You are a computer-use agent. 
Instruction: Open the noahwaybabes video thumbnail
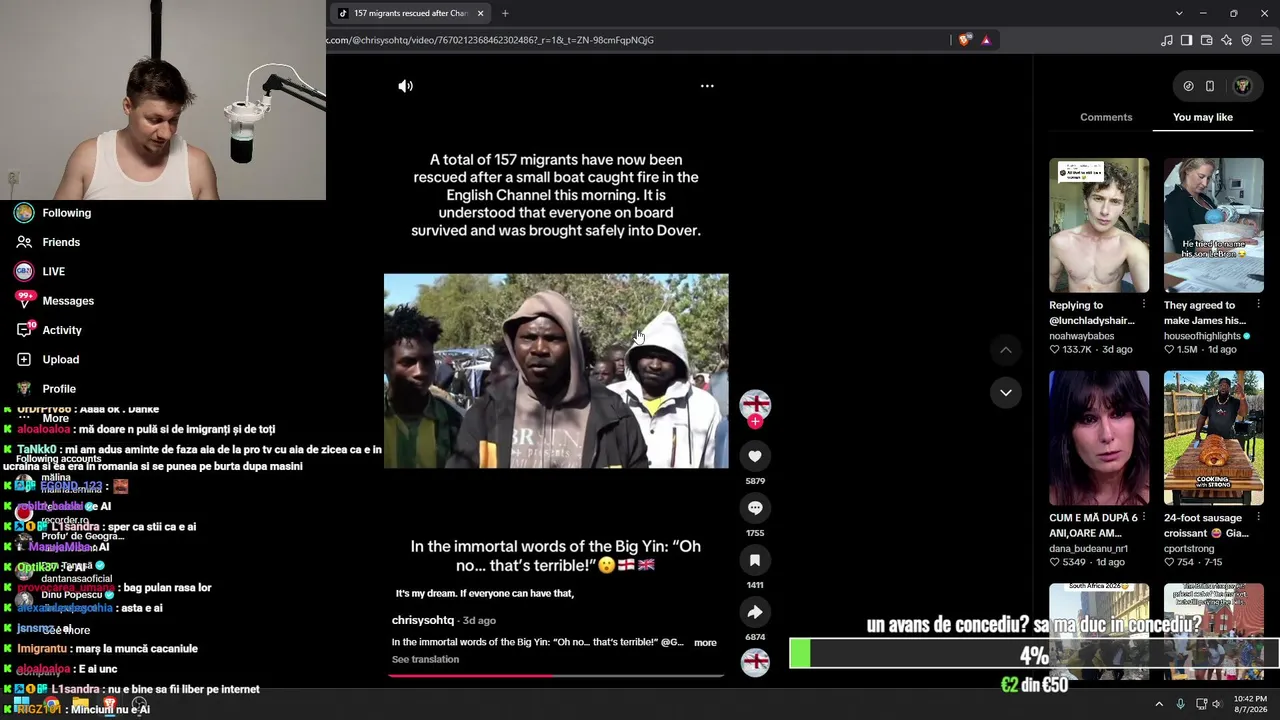click(1099, 225)
